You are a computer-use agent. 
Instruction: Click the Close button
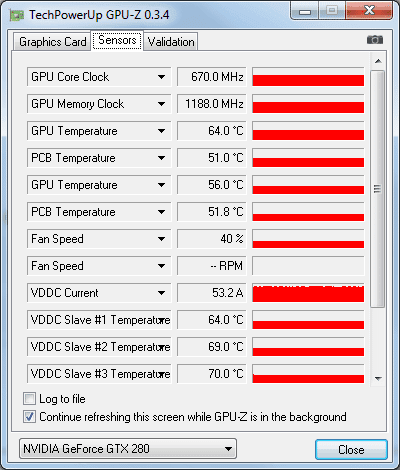(351, 449)
